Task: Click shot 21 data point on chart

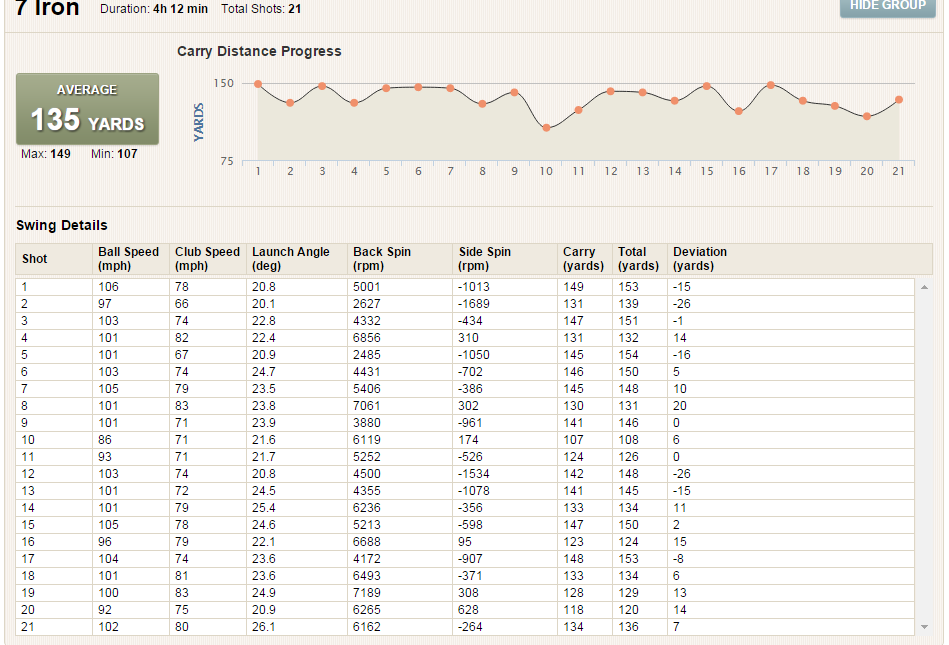Action: 899,100
